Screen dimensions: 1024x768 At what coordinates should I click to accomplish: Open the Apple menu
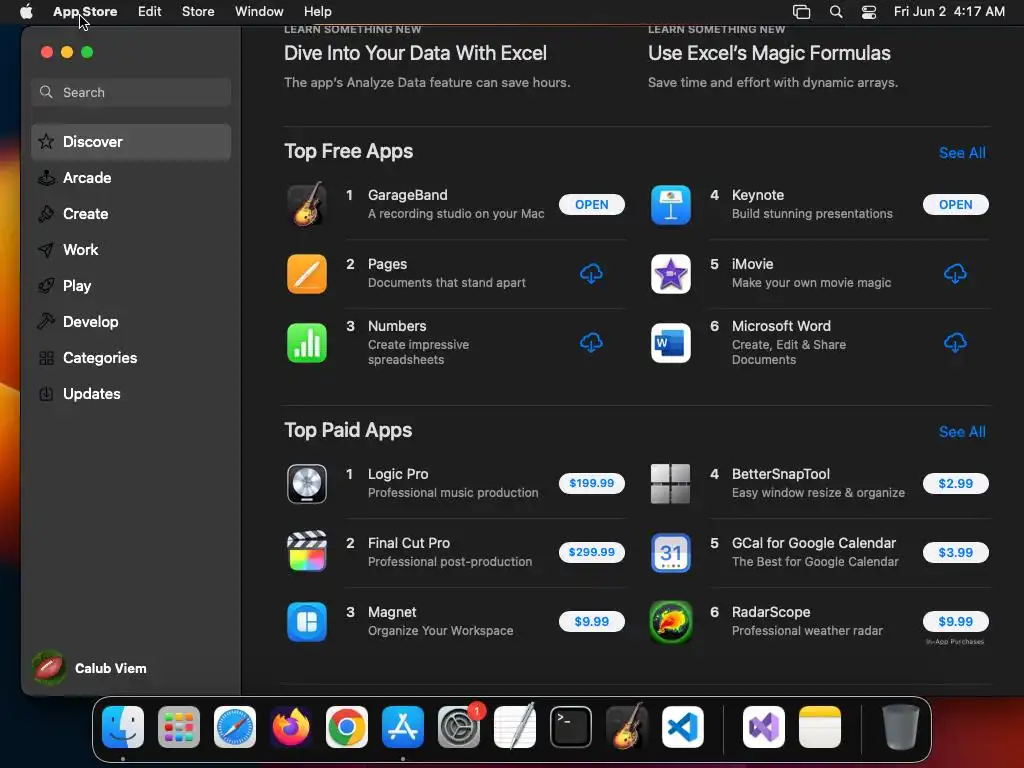click(x=26, y=11)
